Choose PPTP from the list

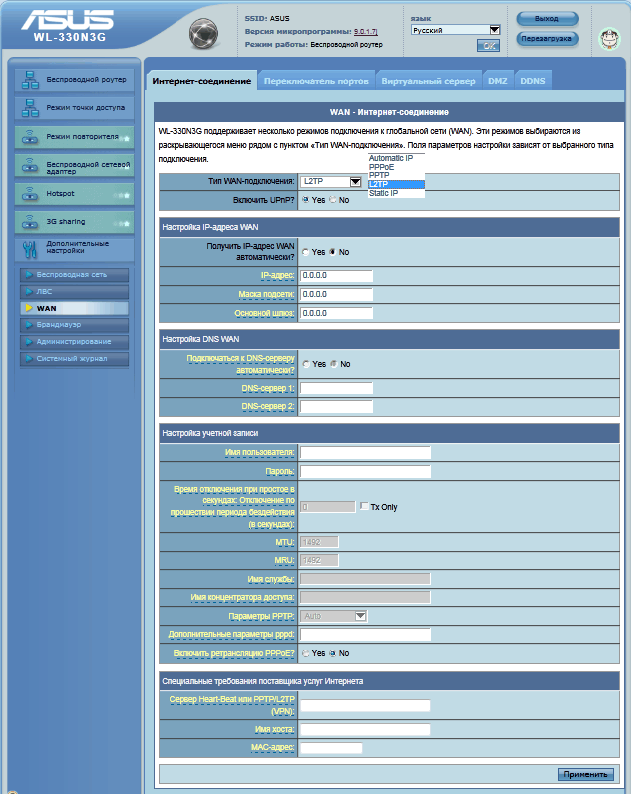396,175
